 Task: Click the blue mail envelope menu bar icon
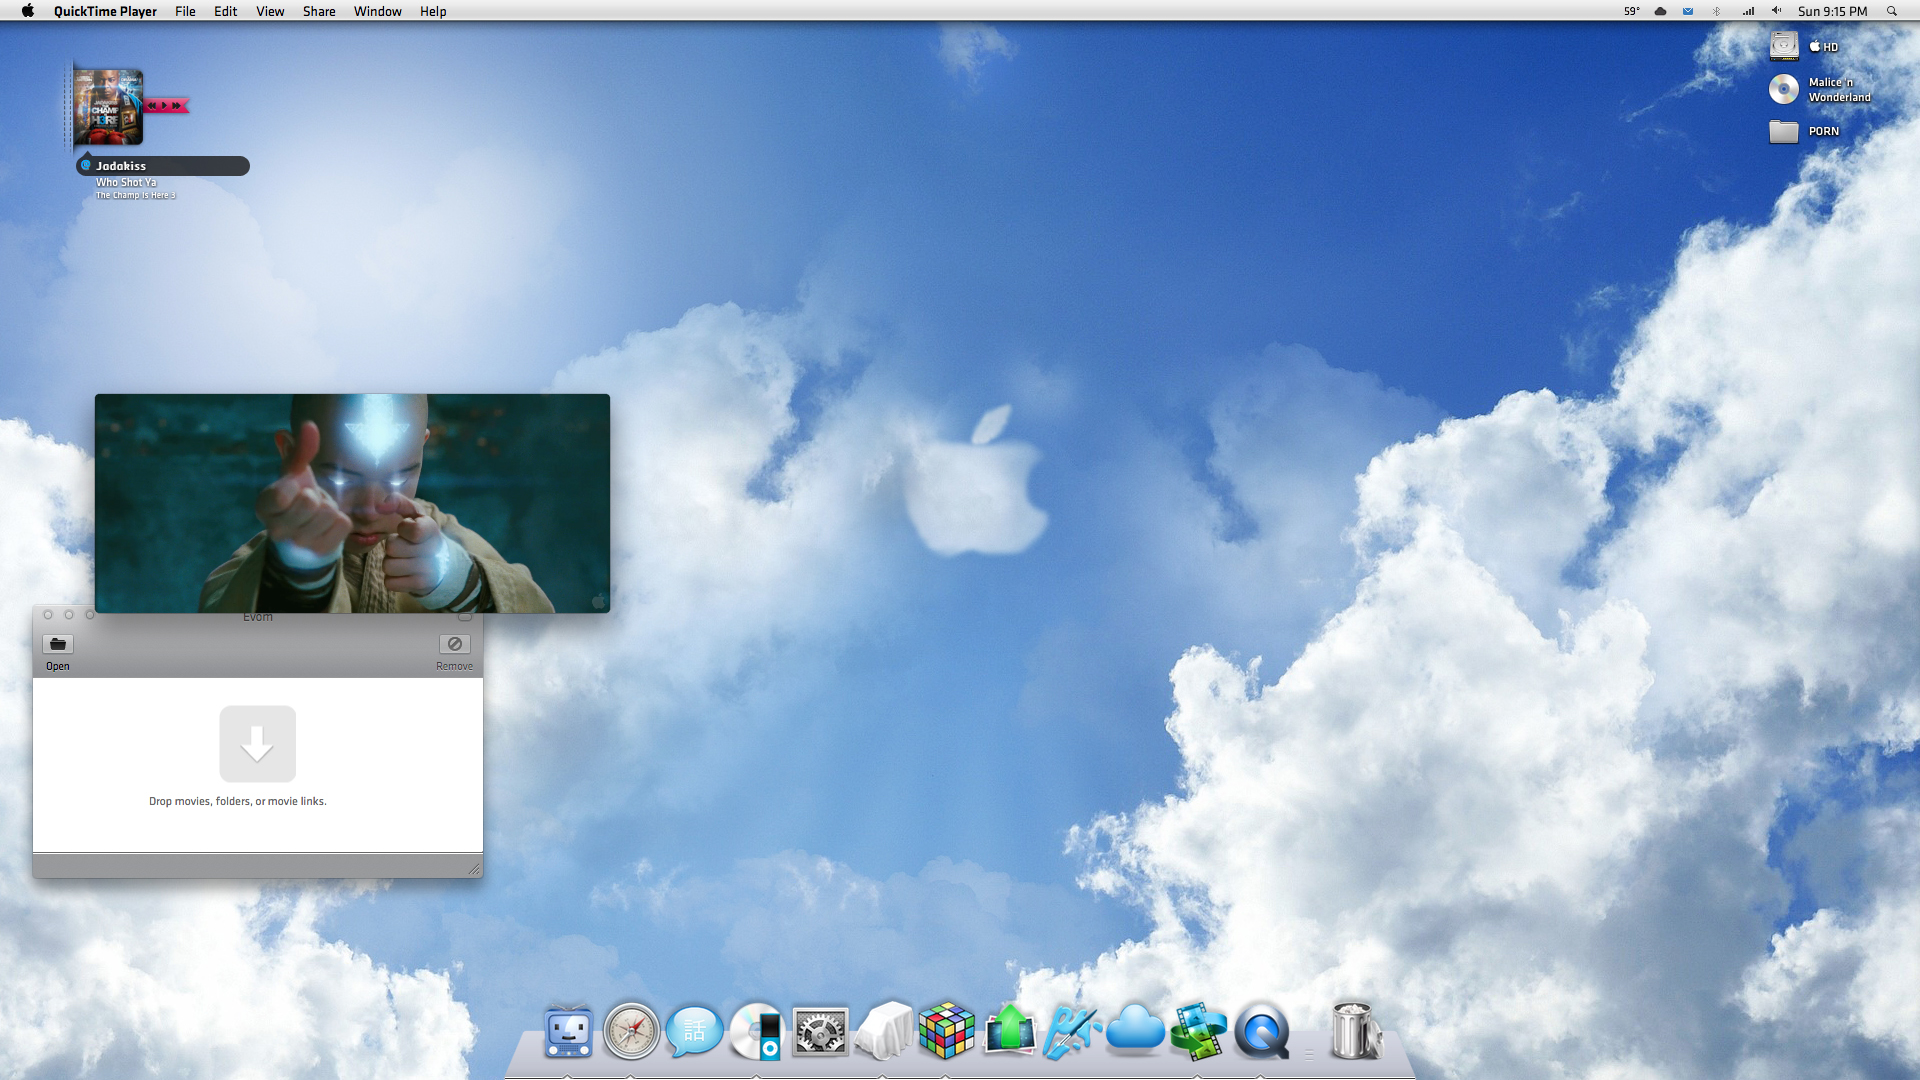1688,11
